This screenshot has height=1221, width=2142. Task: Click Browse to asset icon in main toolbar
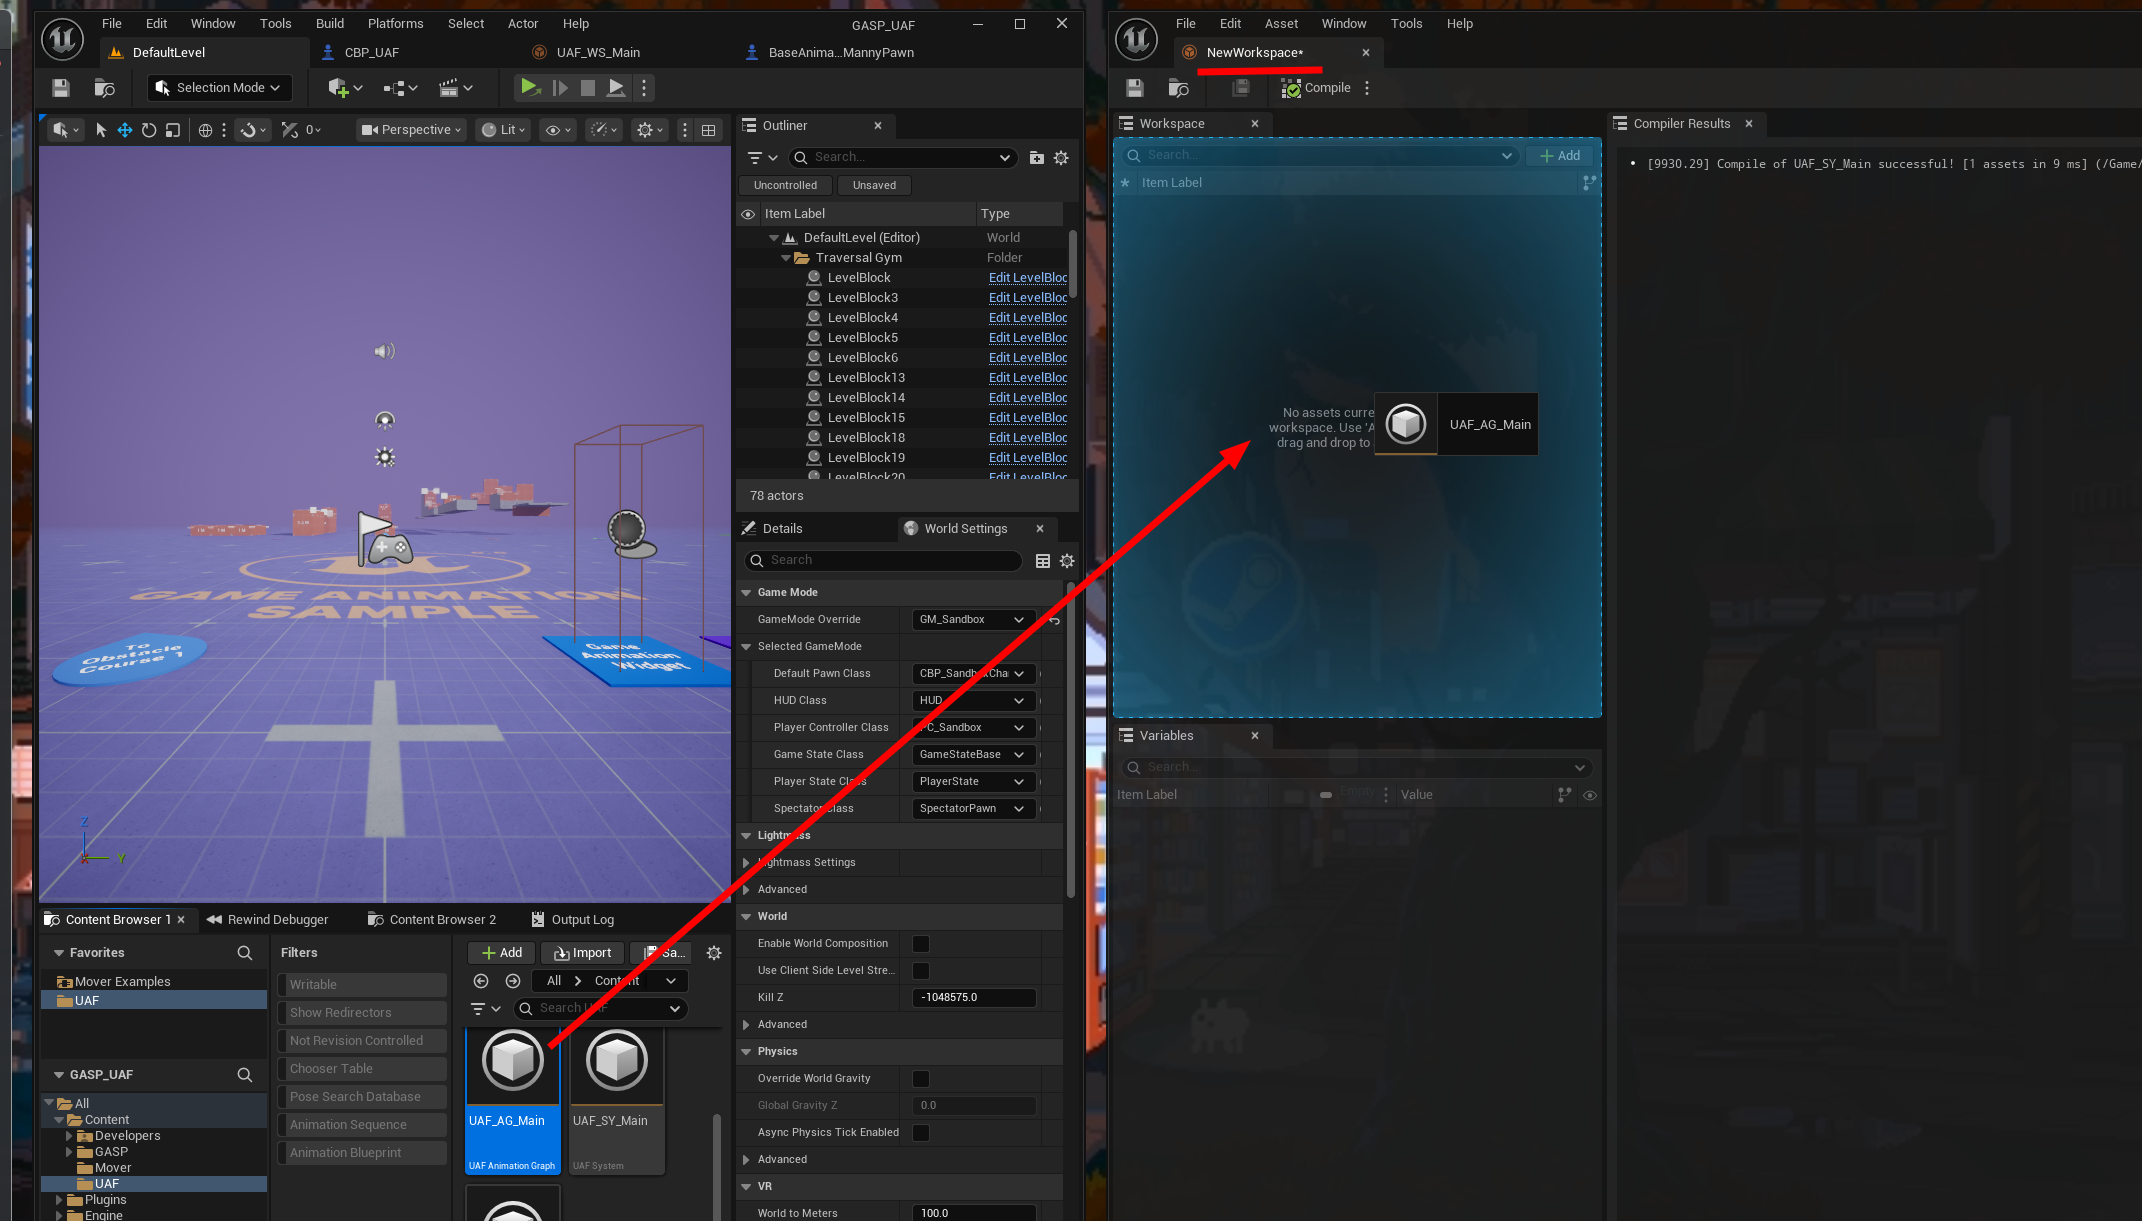pyautogui.click(x=104, y=88)
